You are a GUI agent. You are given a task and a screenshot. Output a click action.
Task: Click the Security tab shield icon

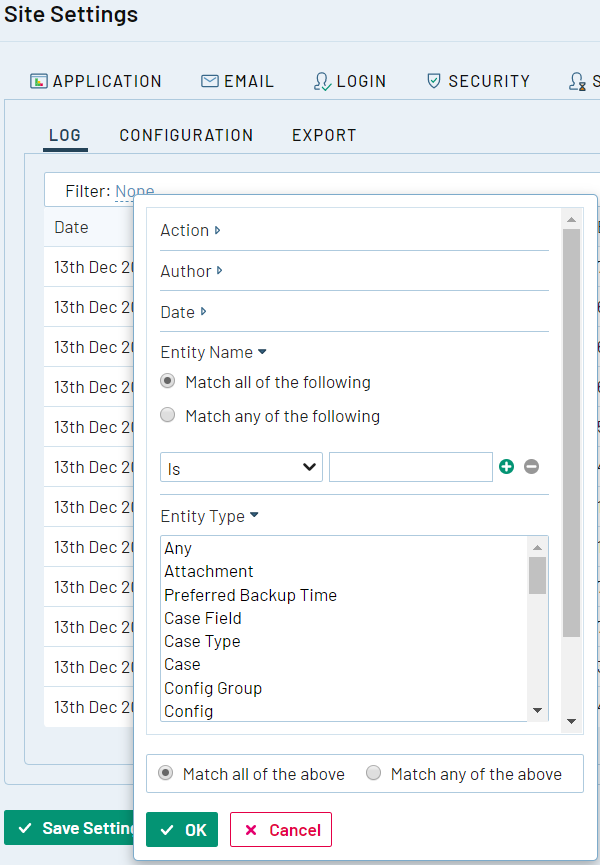coord(434,81)
